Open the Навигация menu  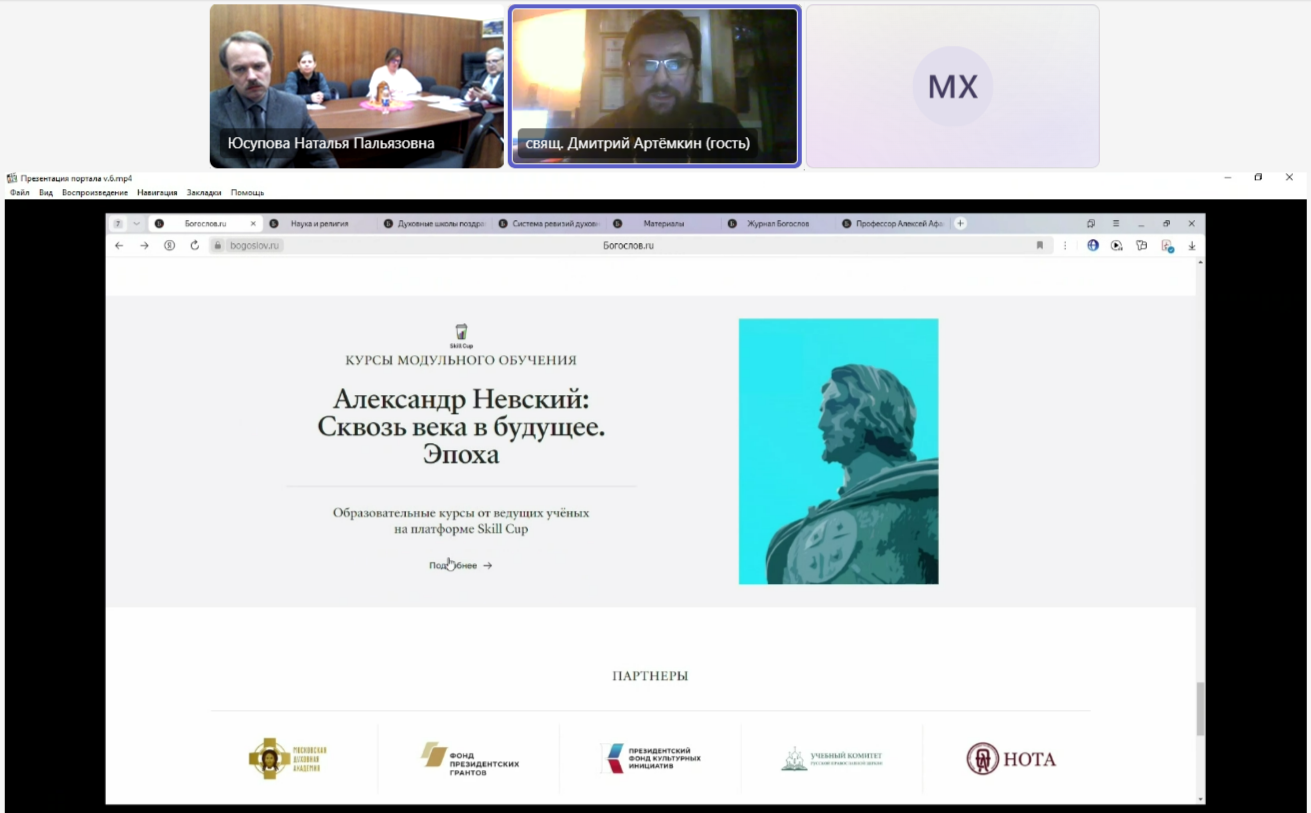pos(157,193)
